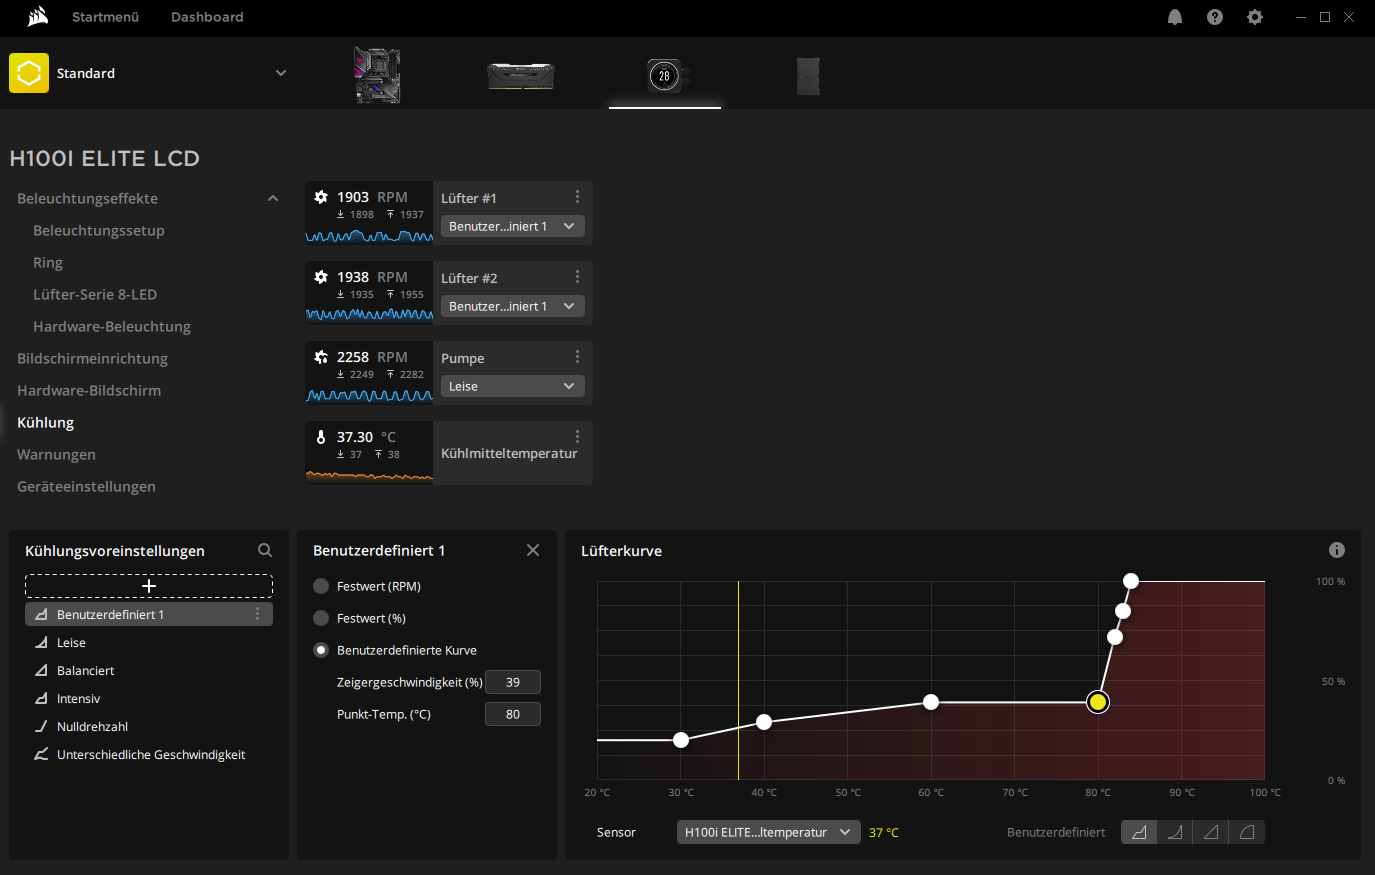This screenshot has width=1375, height=875.
Task: Select the Benutzerdefiniert 1 preset row
Action: [x=149, y=614]
